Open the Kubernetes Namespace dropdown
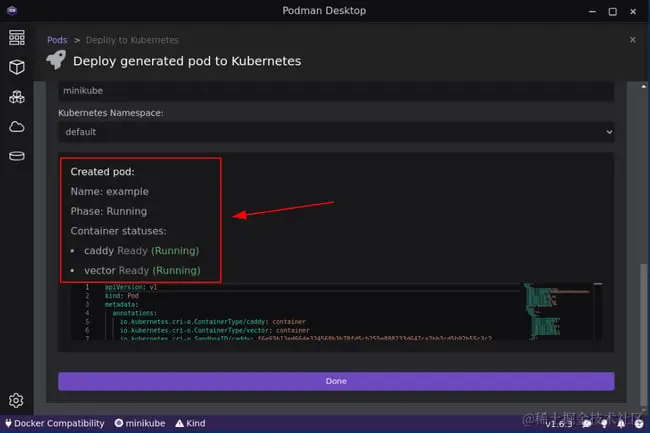Screen dimensions: 650x433 click(336, 132)
